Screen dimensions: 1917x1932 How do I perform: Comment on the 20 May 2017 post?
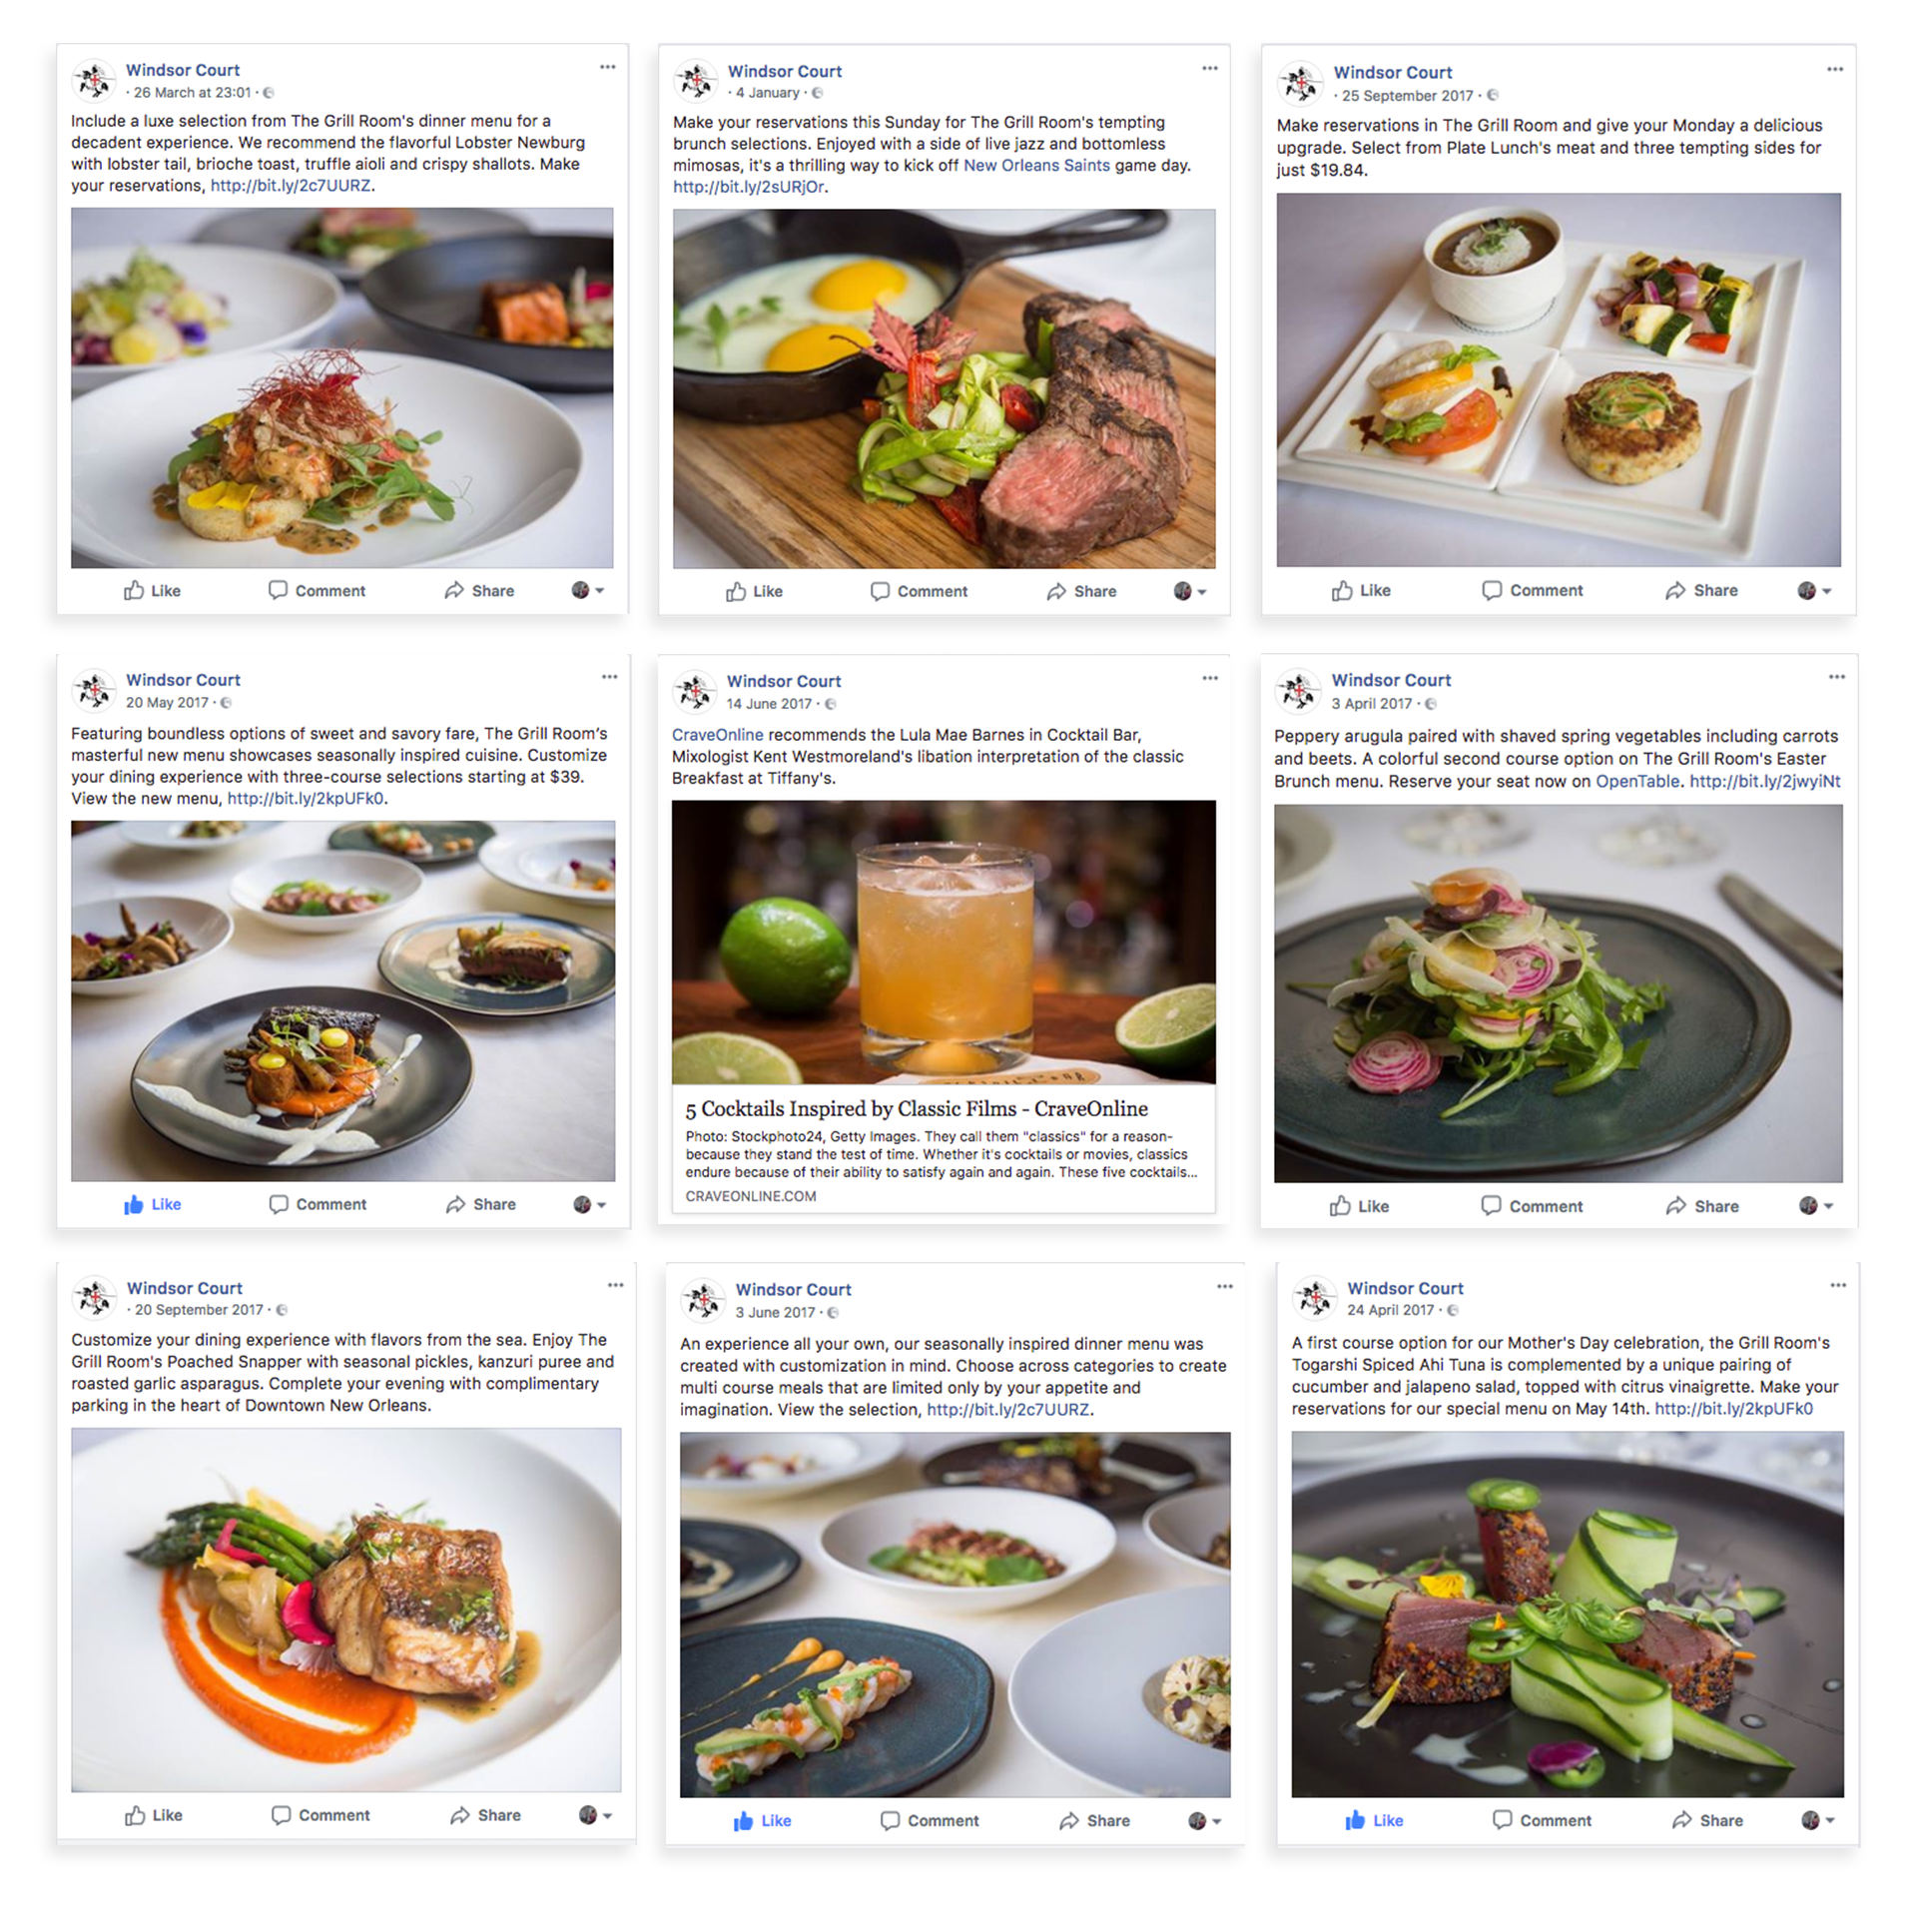click(x=318, y=1205)
